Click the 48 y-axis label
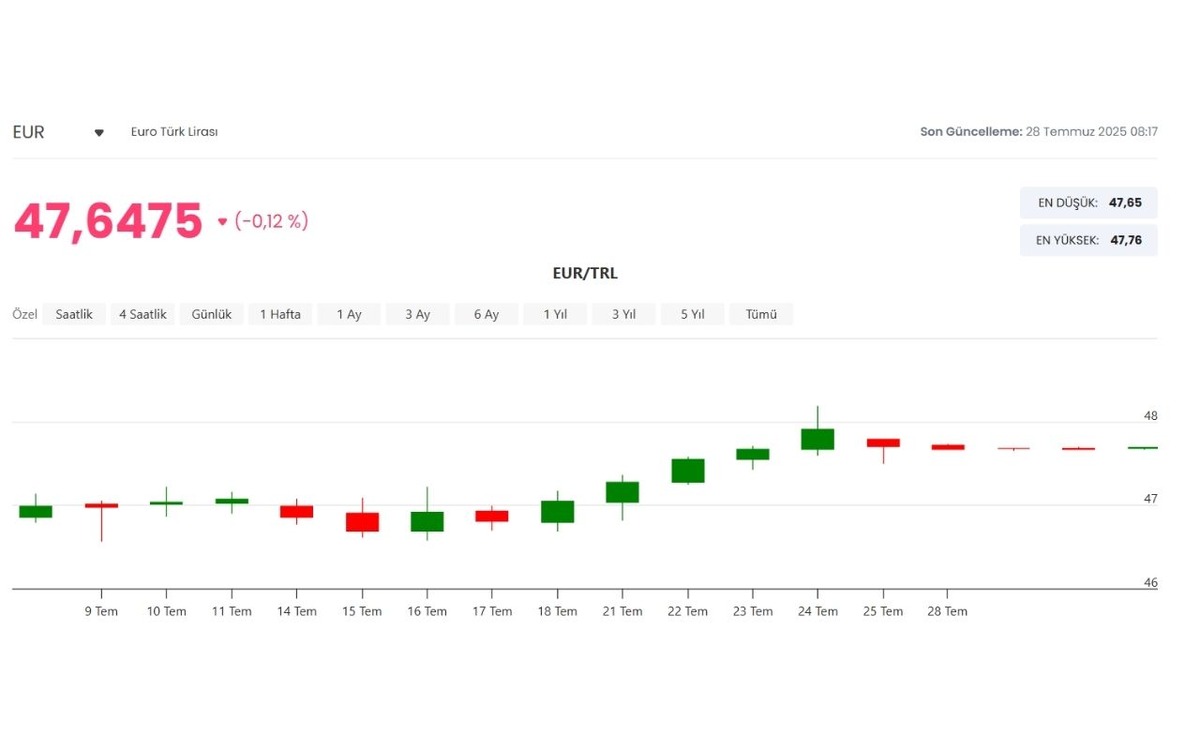1200x750 pixels. (1151, 415)
